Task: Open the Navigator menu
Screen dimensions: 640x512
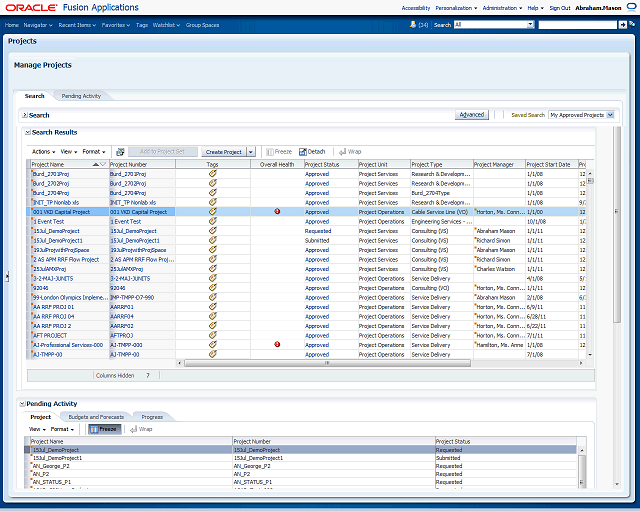Action: (38, 23)
